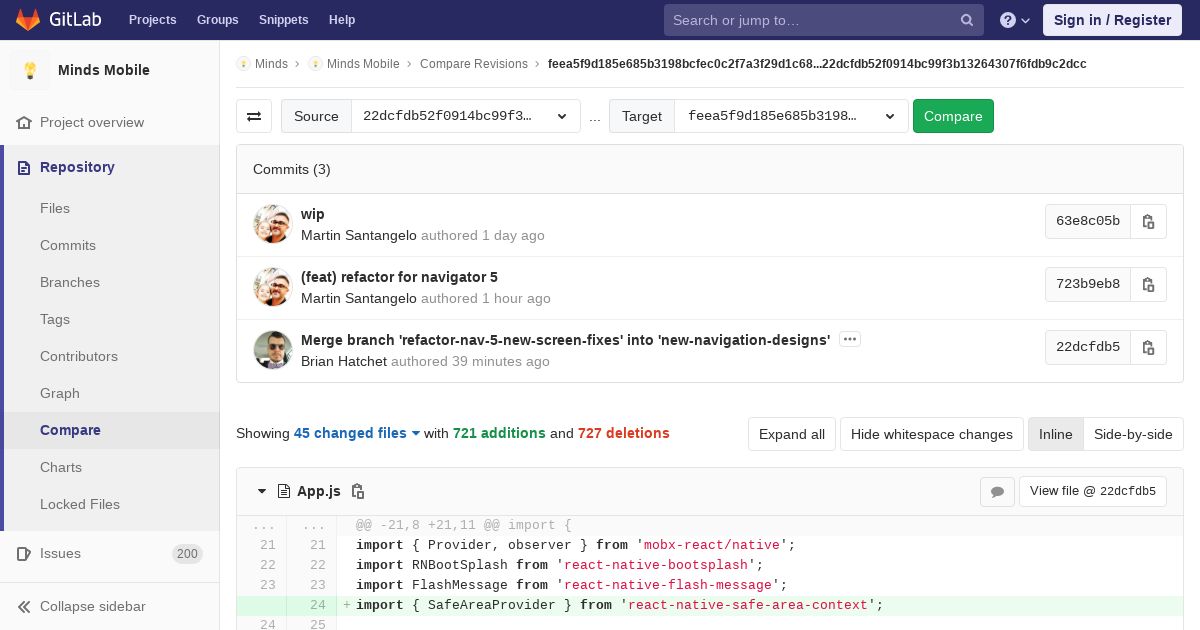Copy App.js file path
The height and width of the screenshot is (630, 1200).
pyautogui.click(x=358, y=491)
